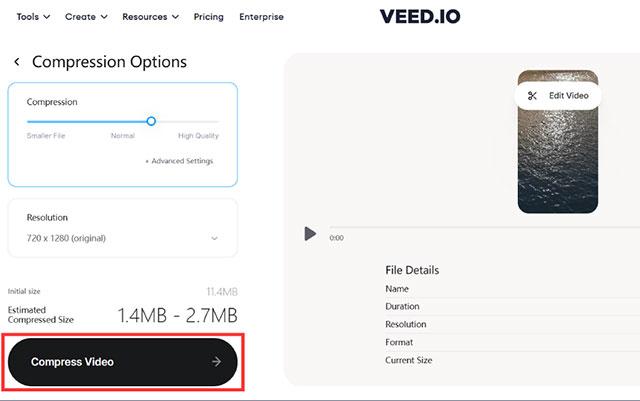Click the compression slider handle
This screenshot has height=401, width=640.
tap(151, 121)
